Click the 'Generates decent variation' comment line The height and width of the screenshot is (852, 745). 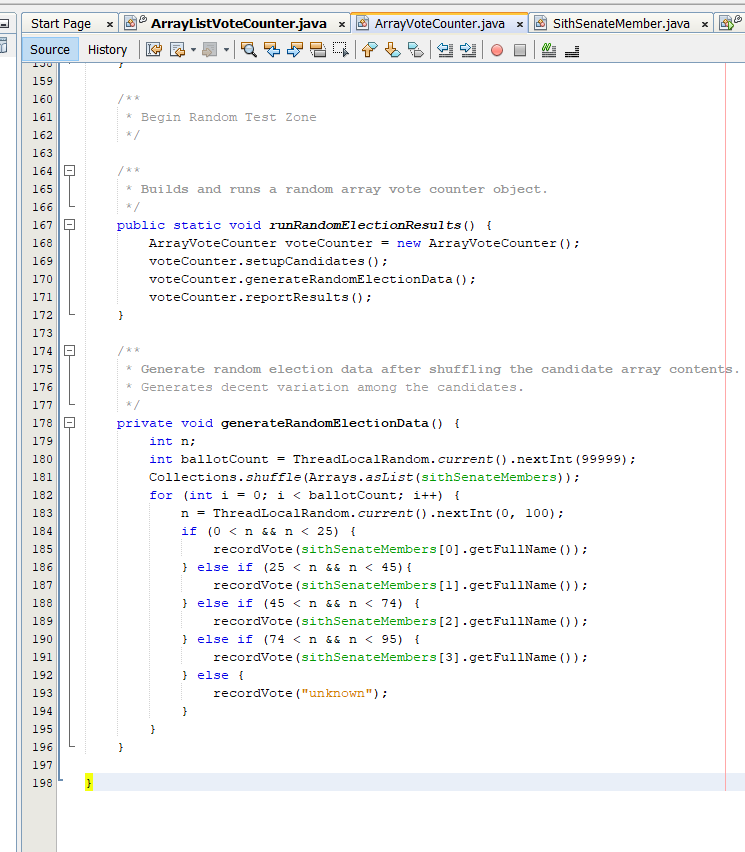[x=324, y=387]
